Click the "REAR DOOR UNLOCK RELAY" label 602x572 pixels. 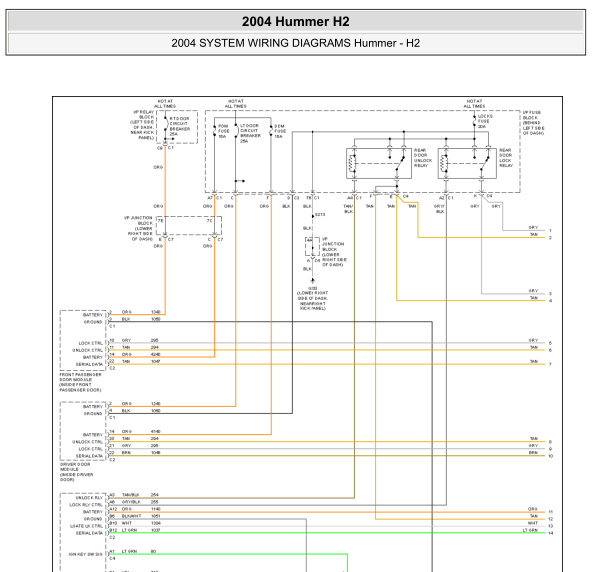coord(423,158)
